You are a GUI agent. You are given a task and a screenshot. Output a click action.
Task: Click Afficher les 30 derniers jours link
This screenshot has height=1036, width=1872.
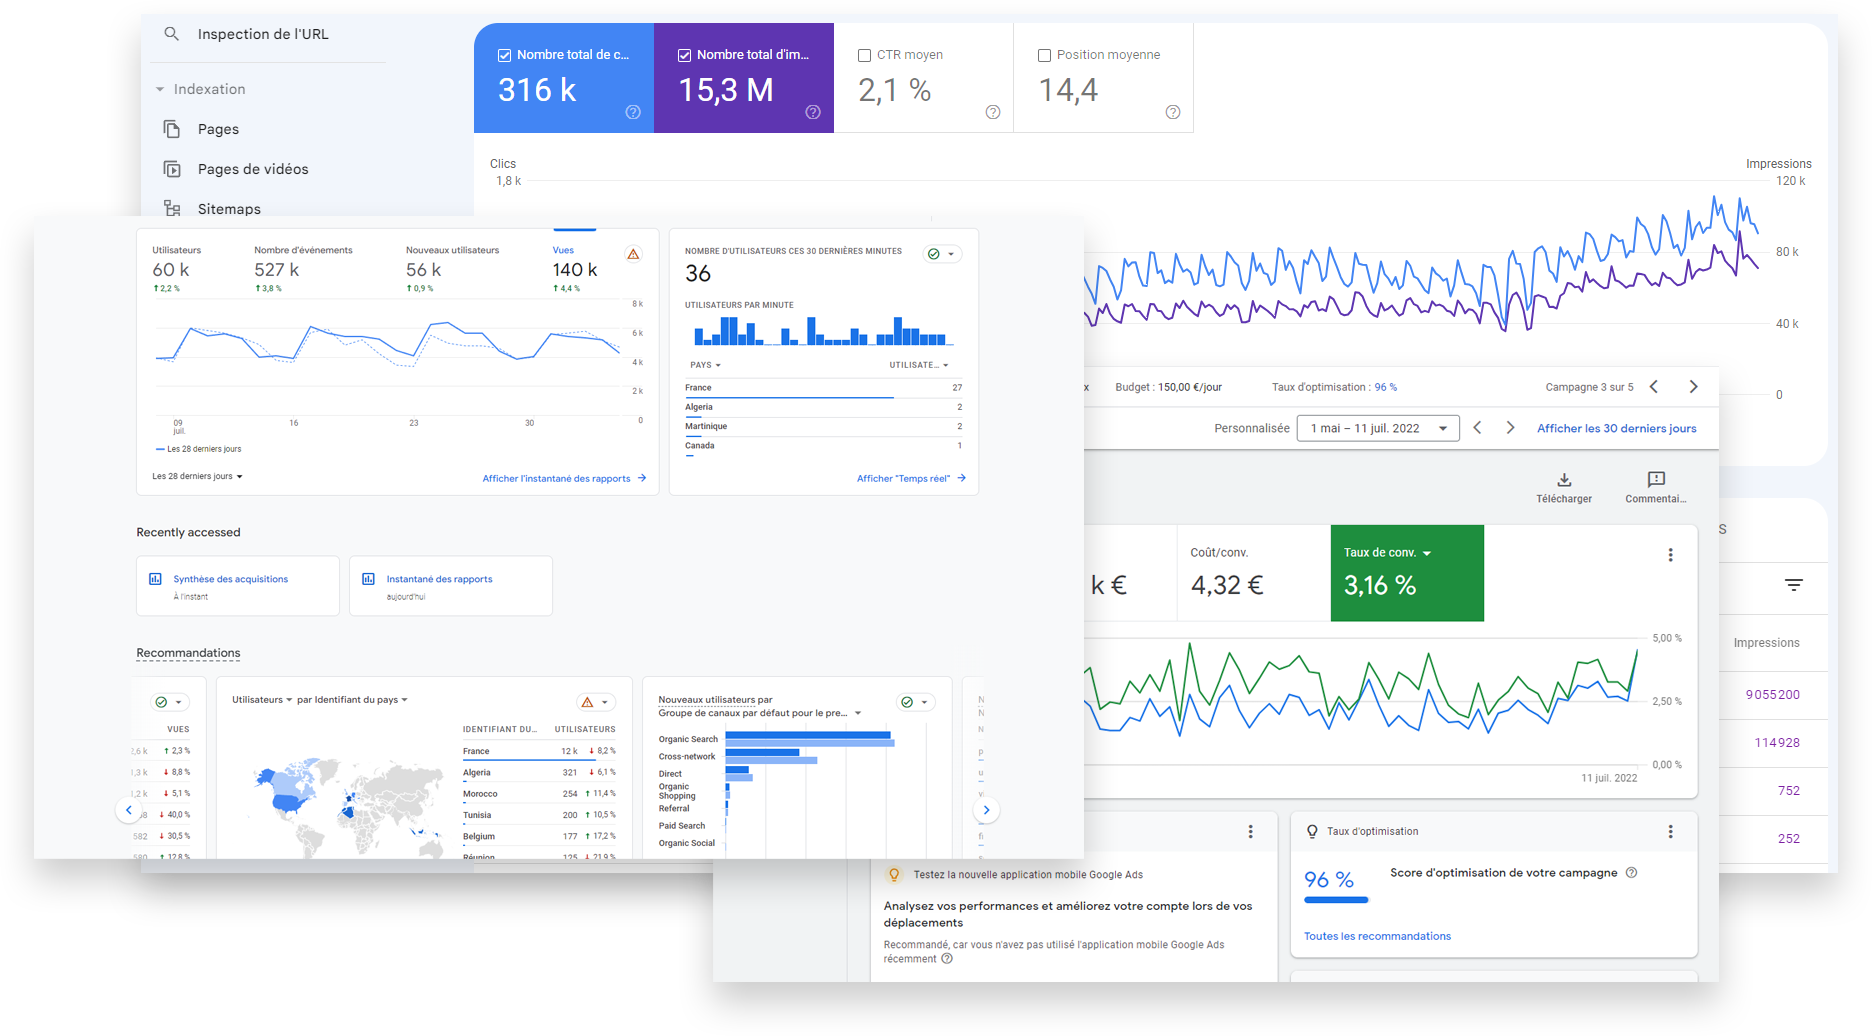tap(1616, 428)
